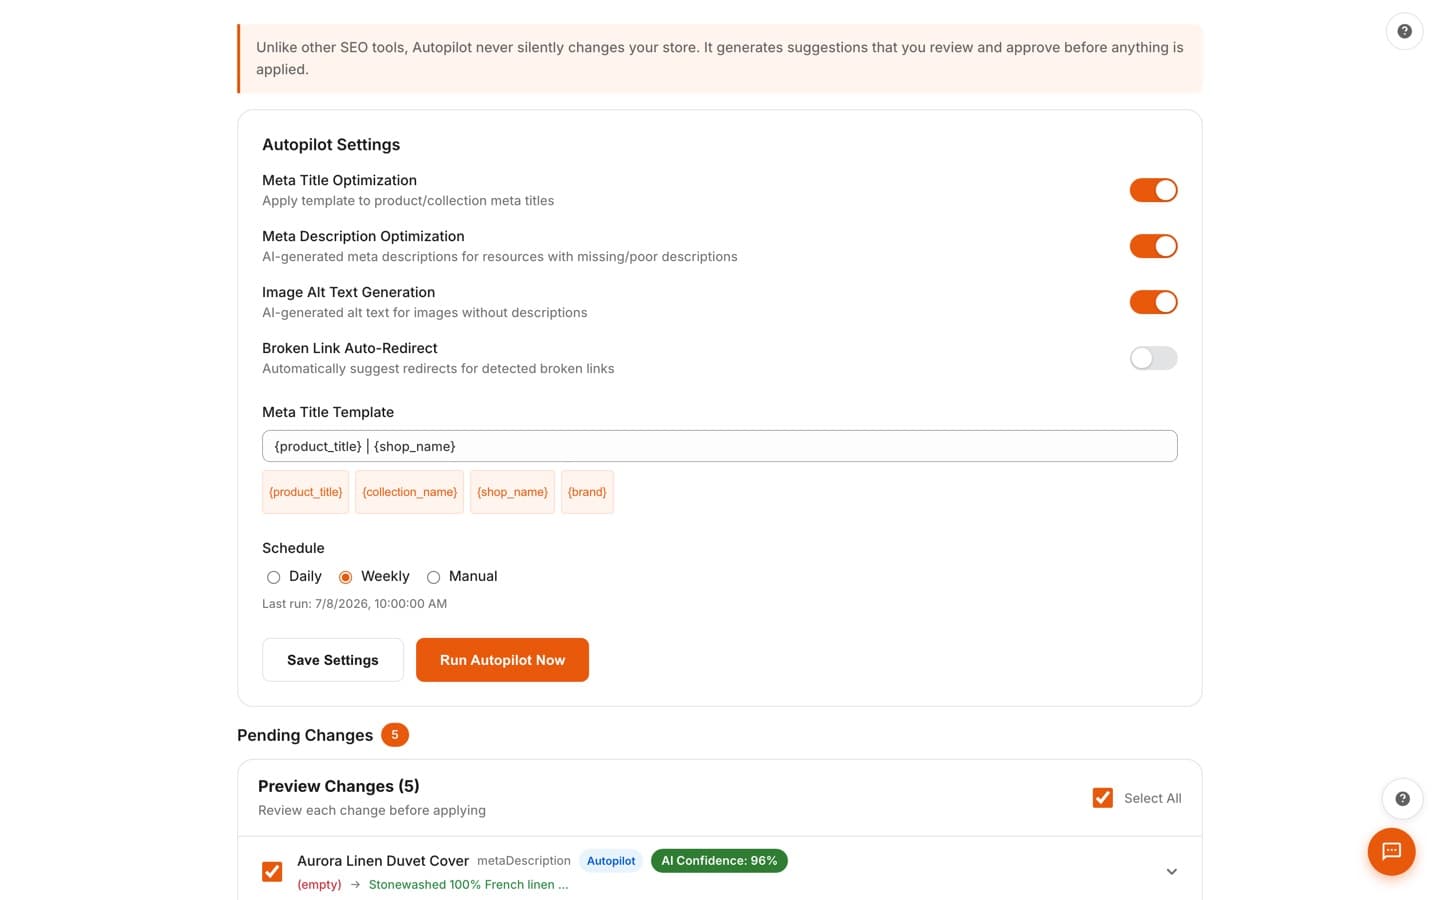Click the Preview Changes (5) heading
The image size is (1440, 900).
coord(339,786)
